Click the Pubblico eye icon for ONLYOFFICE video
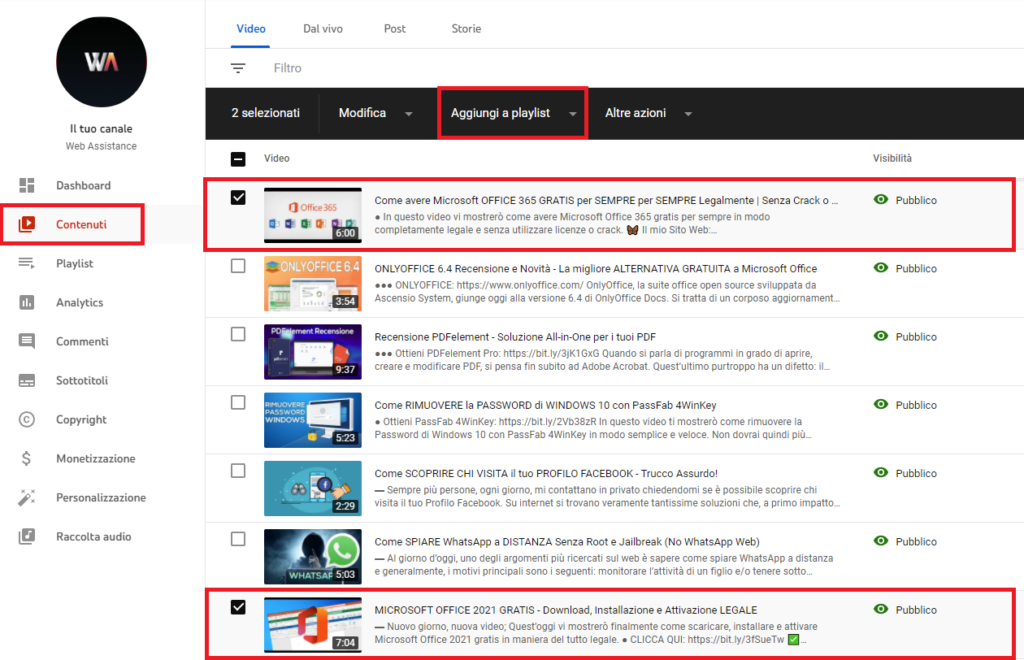This screenshot has width=1024, height=660. (x=881, y=268)
